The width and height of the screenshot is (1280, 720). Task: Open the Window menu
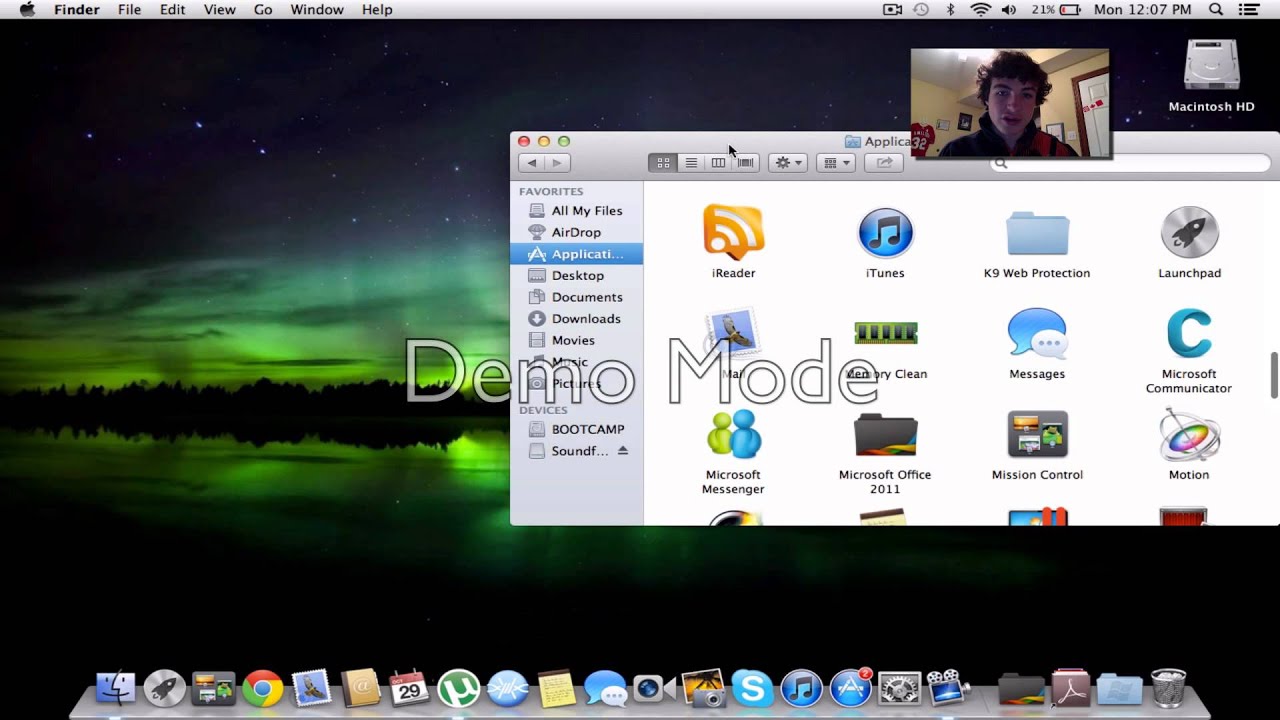(317, 9)
